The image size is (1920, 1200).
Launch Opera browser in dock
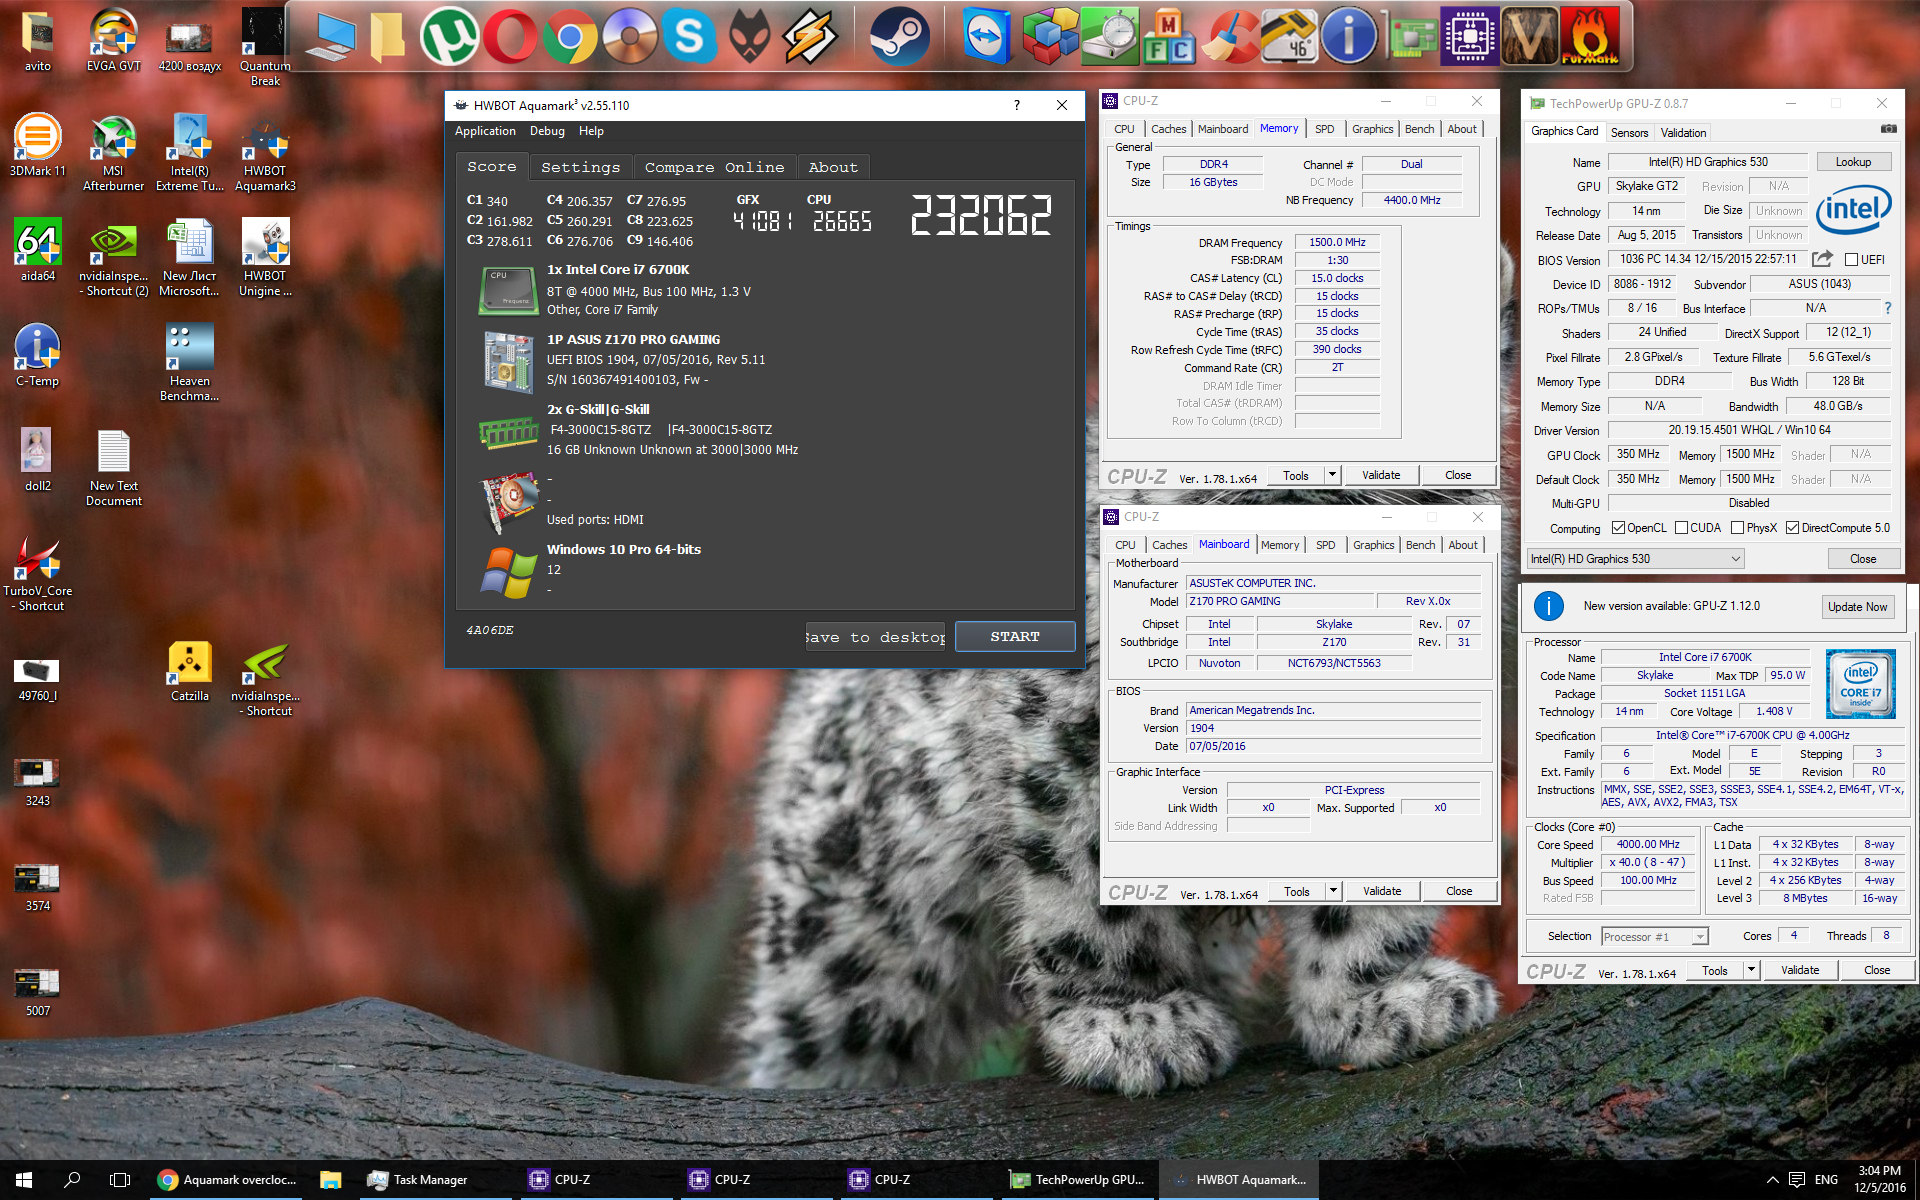[510, 37]
